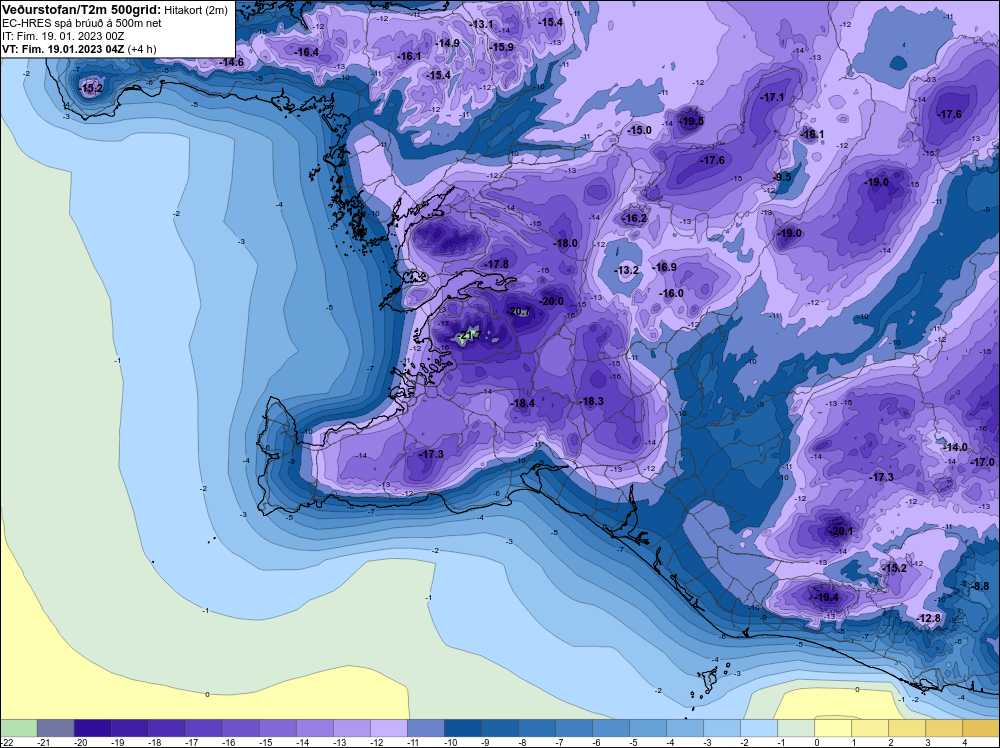Click the VT: Fim. 19.01.2023 04Z (+4 h) line
This screenshot has height=748, width=1000.
coord(79,49)
